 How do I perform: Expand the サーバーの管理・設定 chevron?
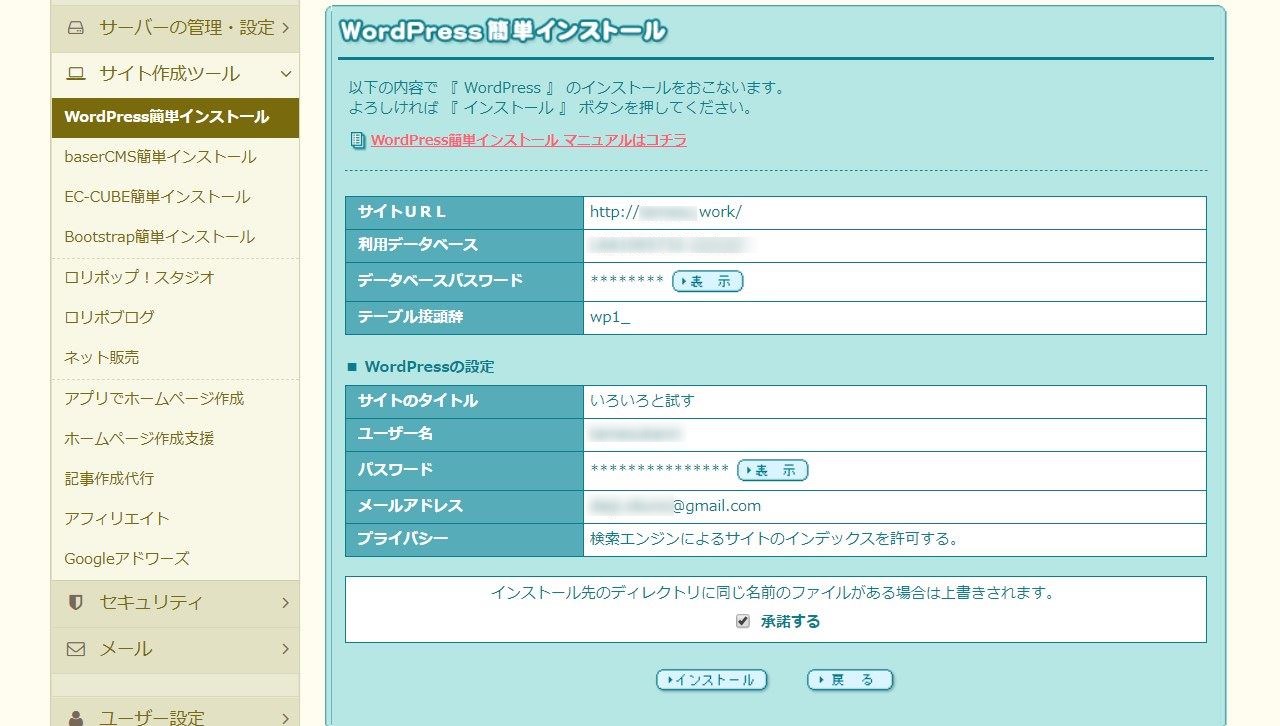(285, 28)
